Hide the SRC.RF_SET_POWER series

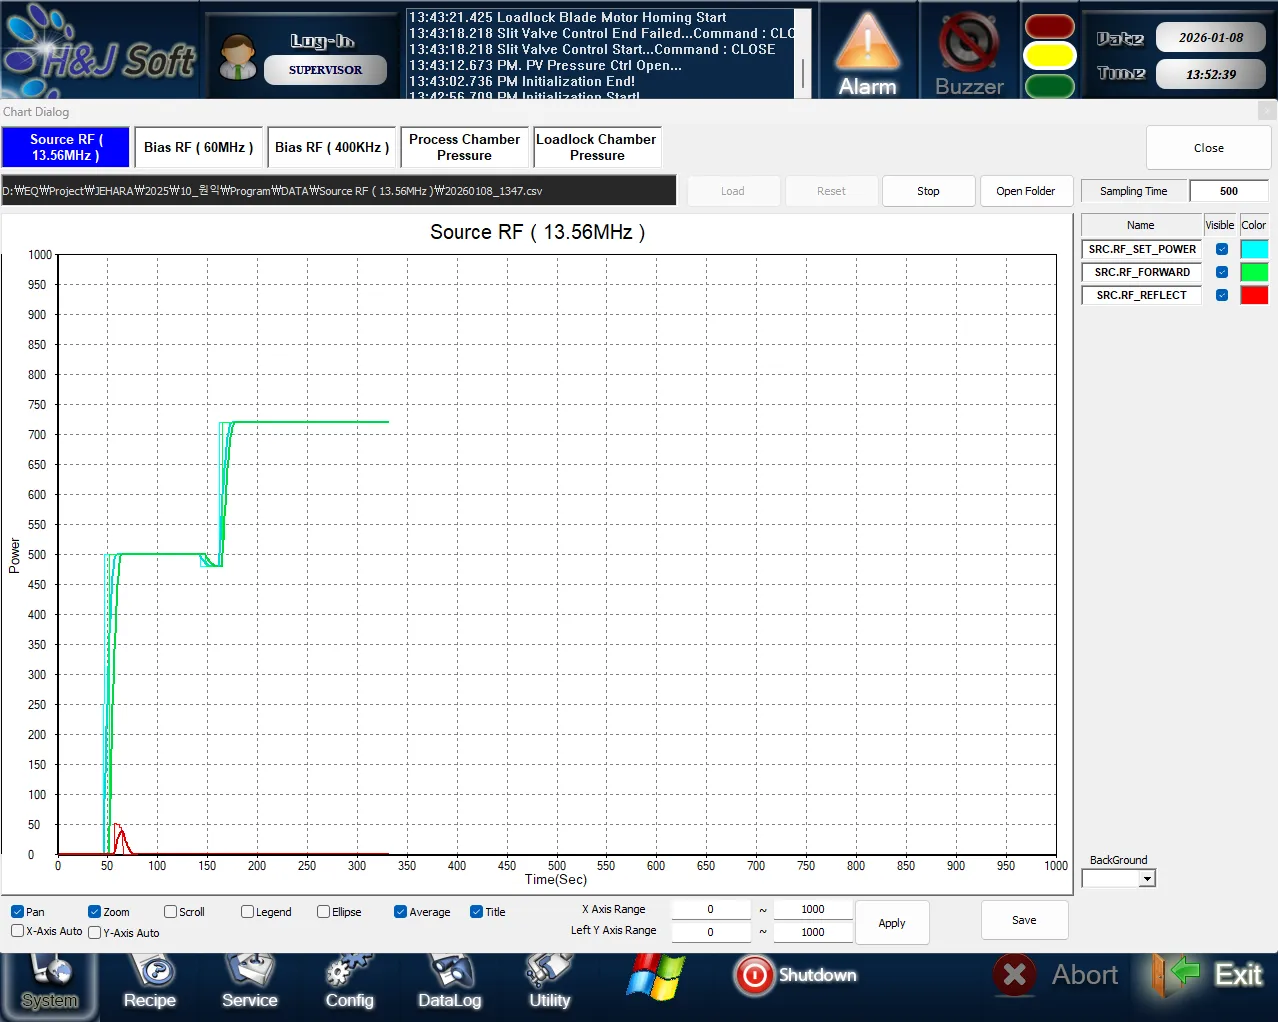[1222, 249]
